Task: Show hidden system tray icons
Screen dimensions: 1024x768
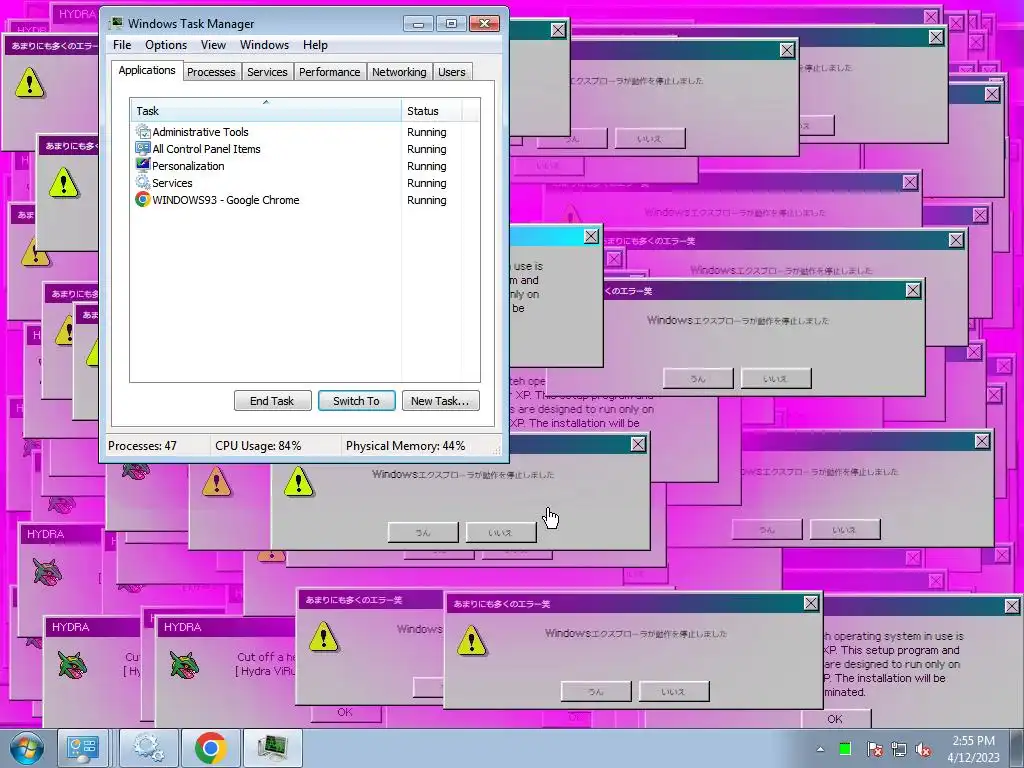Action: (x=820, y=749)
